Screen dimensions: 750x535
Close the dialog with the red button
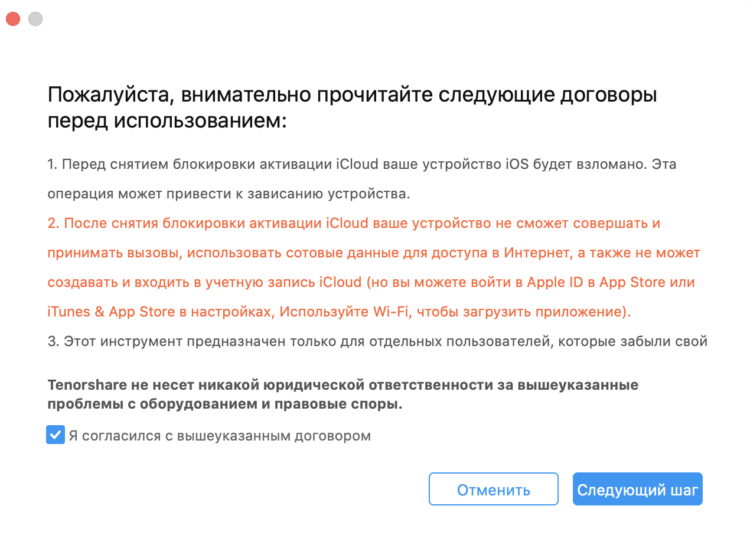[x=13, y=19]
